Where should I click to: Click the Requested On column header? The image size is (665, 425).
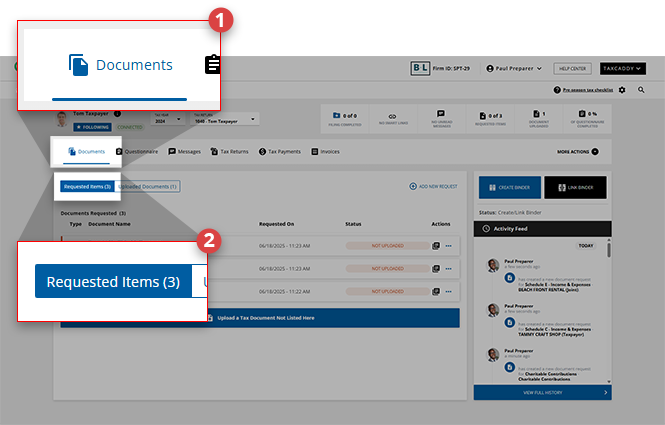(276, 224)
